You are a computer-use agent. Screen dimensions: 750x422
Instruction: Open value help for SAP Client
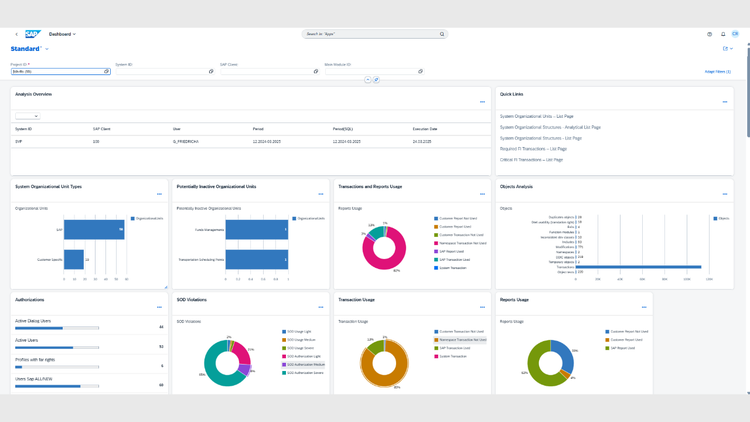point(316,71)
